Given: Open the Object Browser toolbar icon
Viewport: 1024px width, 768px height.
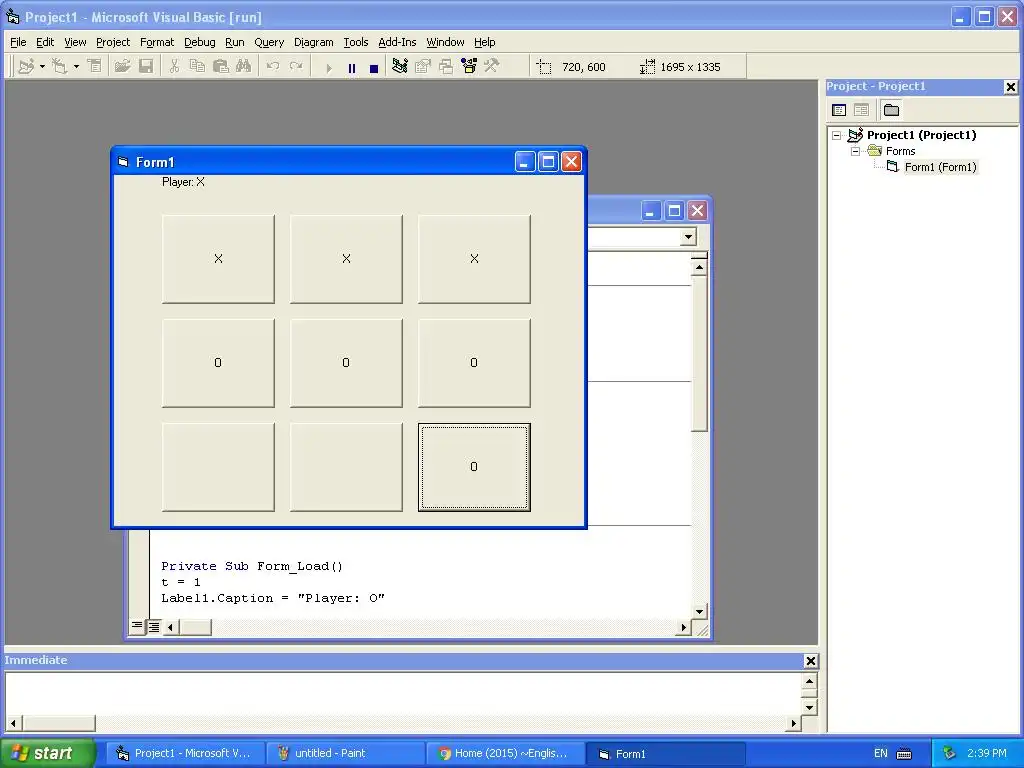Looking at the screenshot, I should click(469, 67).
